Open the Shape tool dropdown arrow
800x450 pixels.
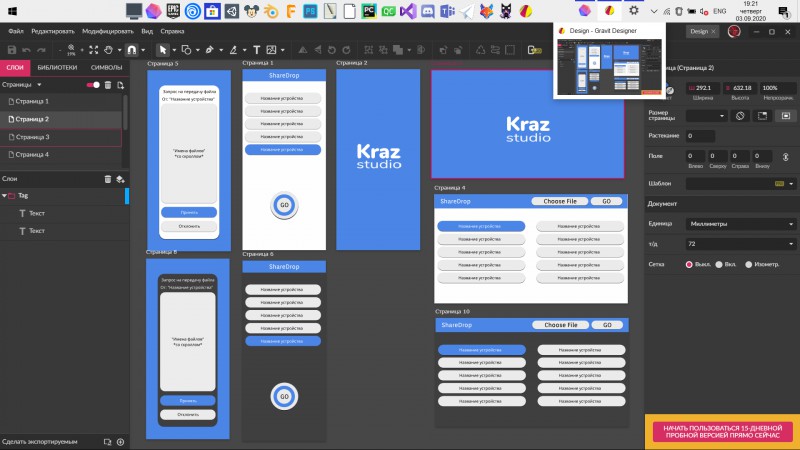tap(197, 51)
